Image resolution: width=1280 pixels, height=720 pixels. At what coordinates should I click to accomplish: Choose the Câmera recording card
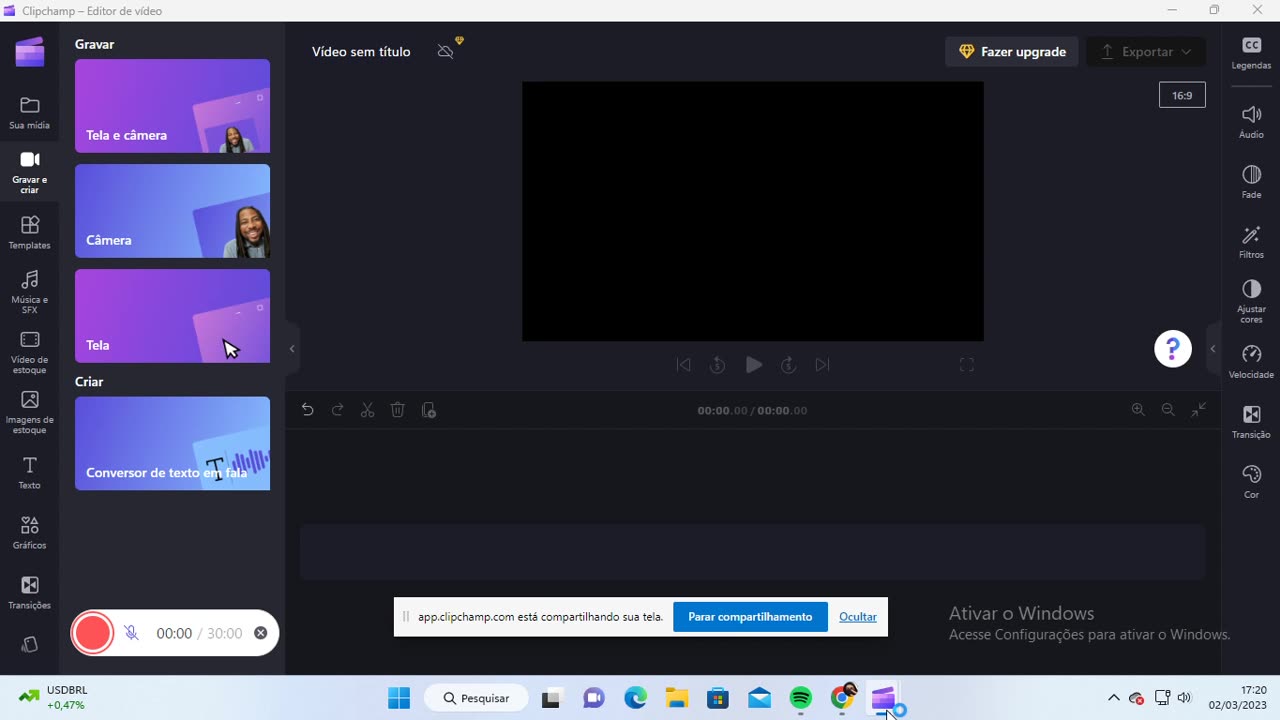[x=172, y=211]
